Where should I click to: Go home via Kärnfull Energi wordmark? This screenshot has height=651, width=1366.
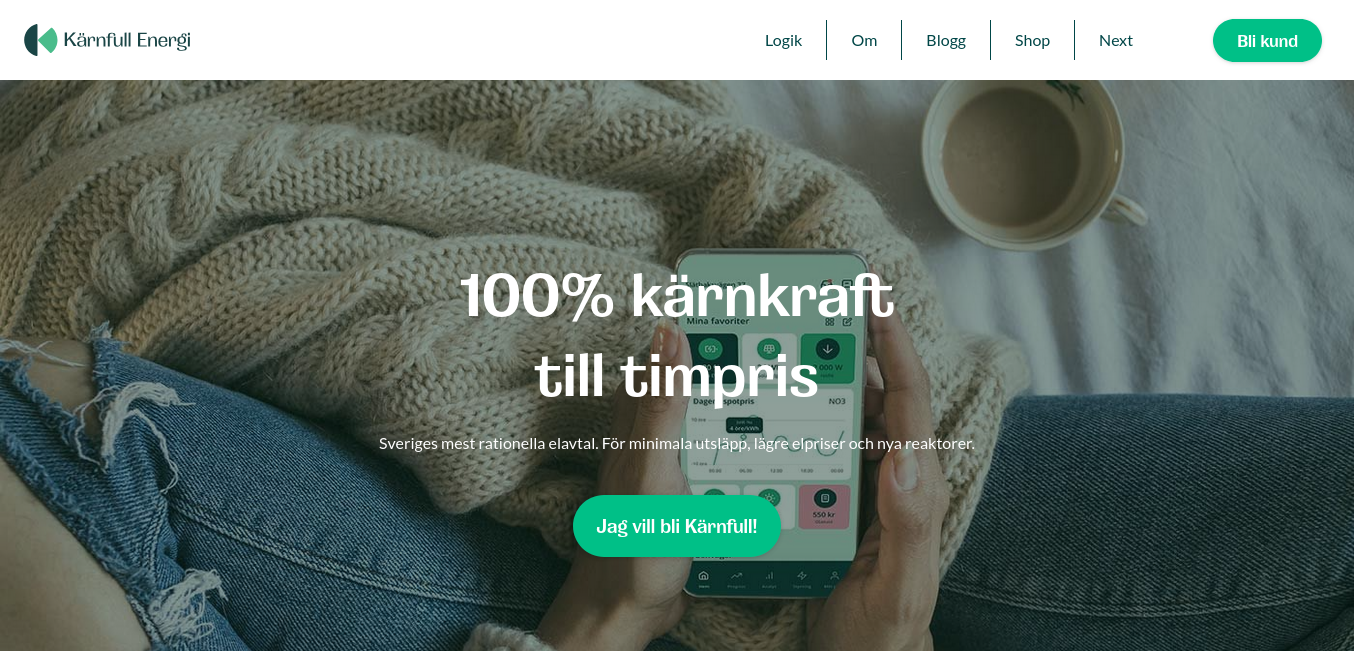127,40
